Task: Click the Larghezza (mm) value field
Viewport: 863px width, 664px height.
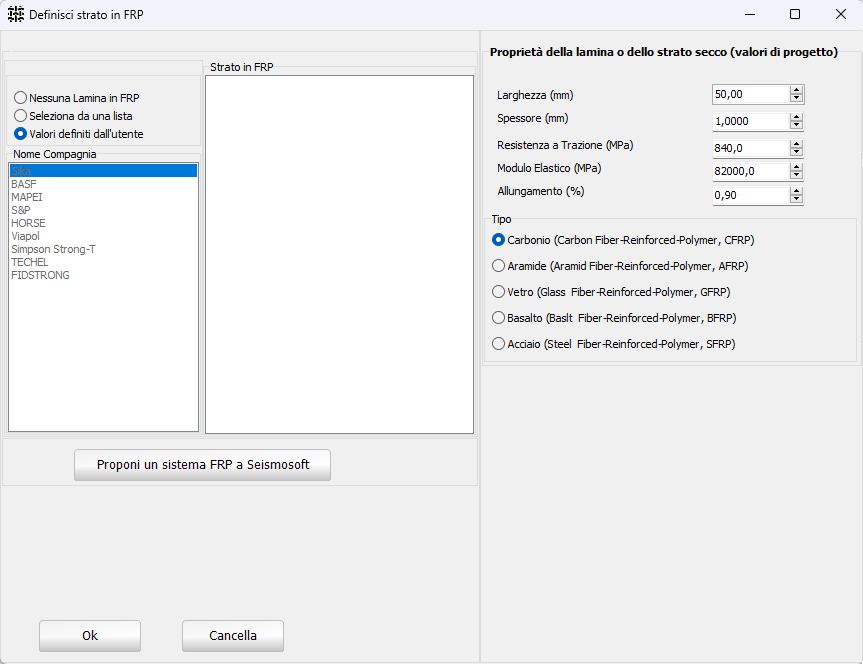Action: coord(751,94)
